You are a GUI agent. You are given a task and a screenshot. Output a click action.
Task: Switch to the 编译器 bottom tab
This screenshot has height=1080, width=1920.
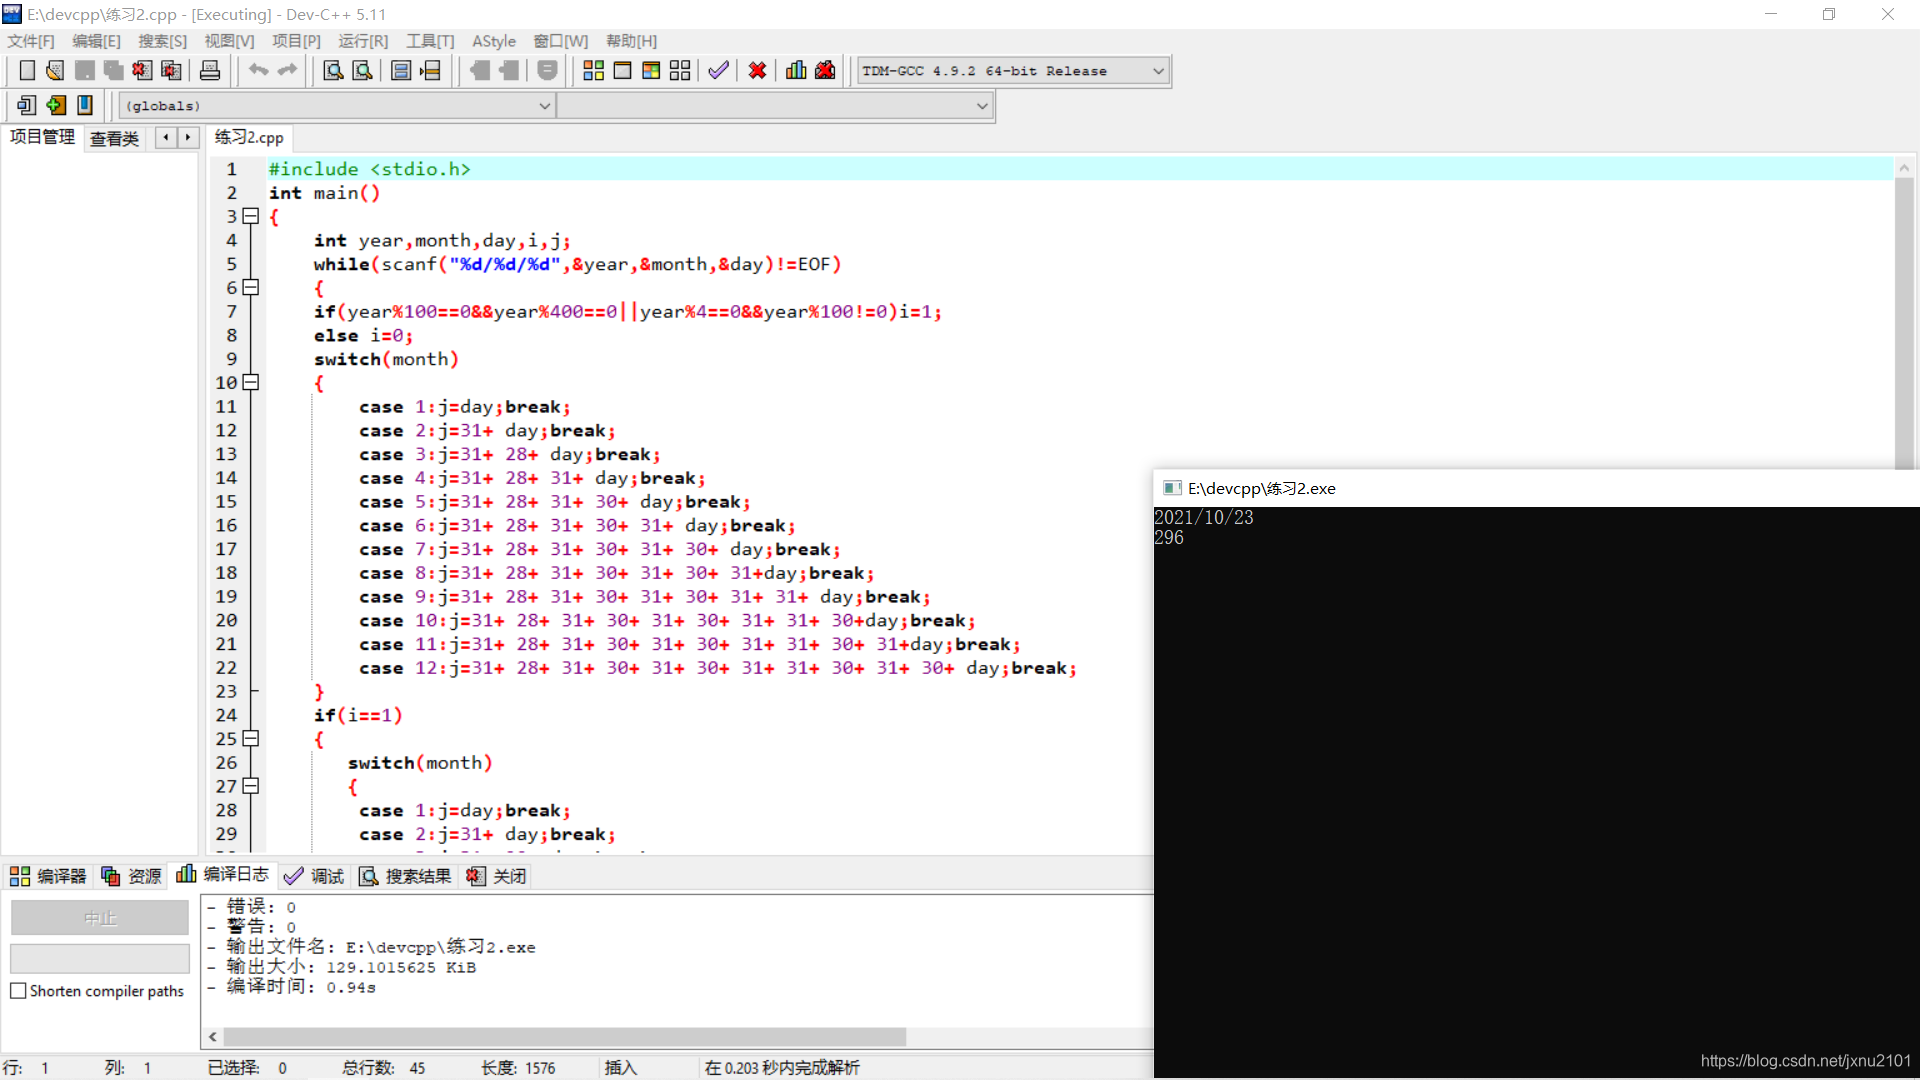tap(48, 876)
